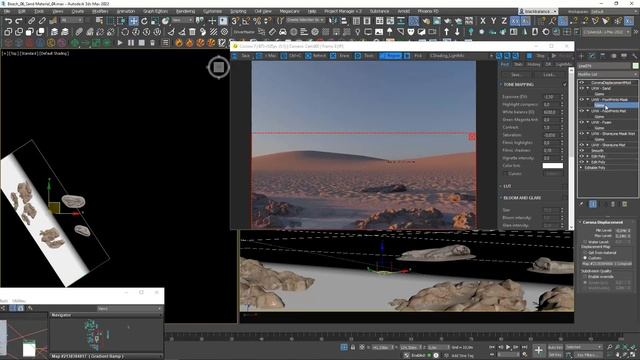Click the Play Animation button in timeline controls
Image resolution: width=640 pixels, height=360 pixels.
point(508,347)
